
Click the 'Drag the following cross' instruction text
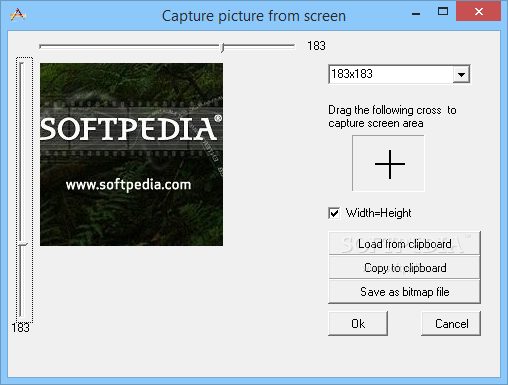(x=392, y=116)
